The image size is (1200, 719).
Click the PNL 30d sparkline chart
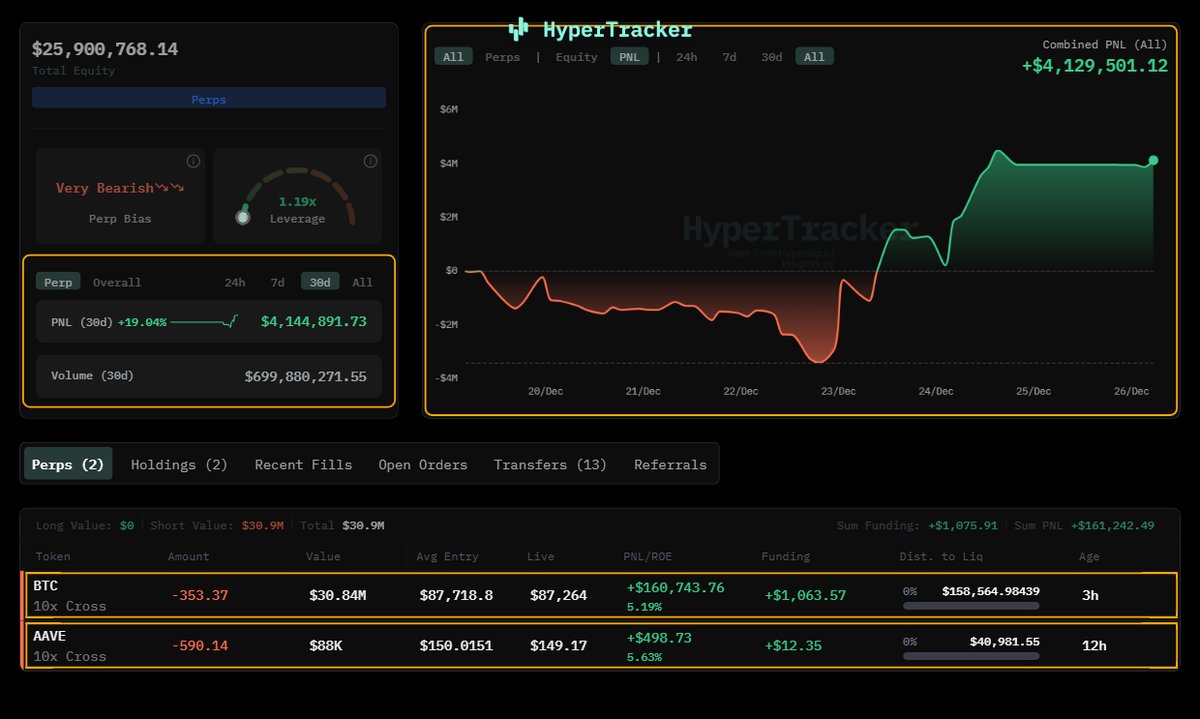[x=204, y=322]
